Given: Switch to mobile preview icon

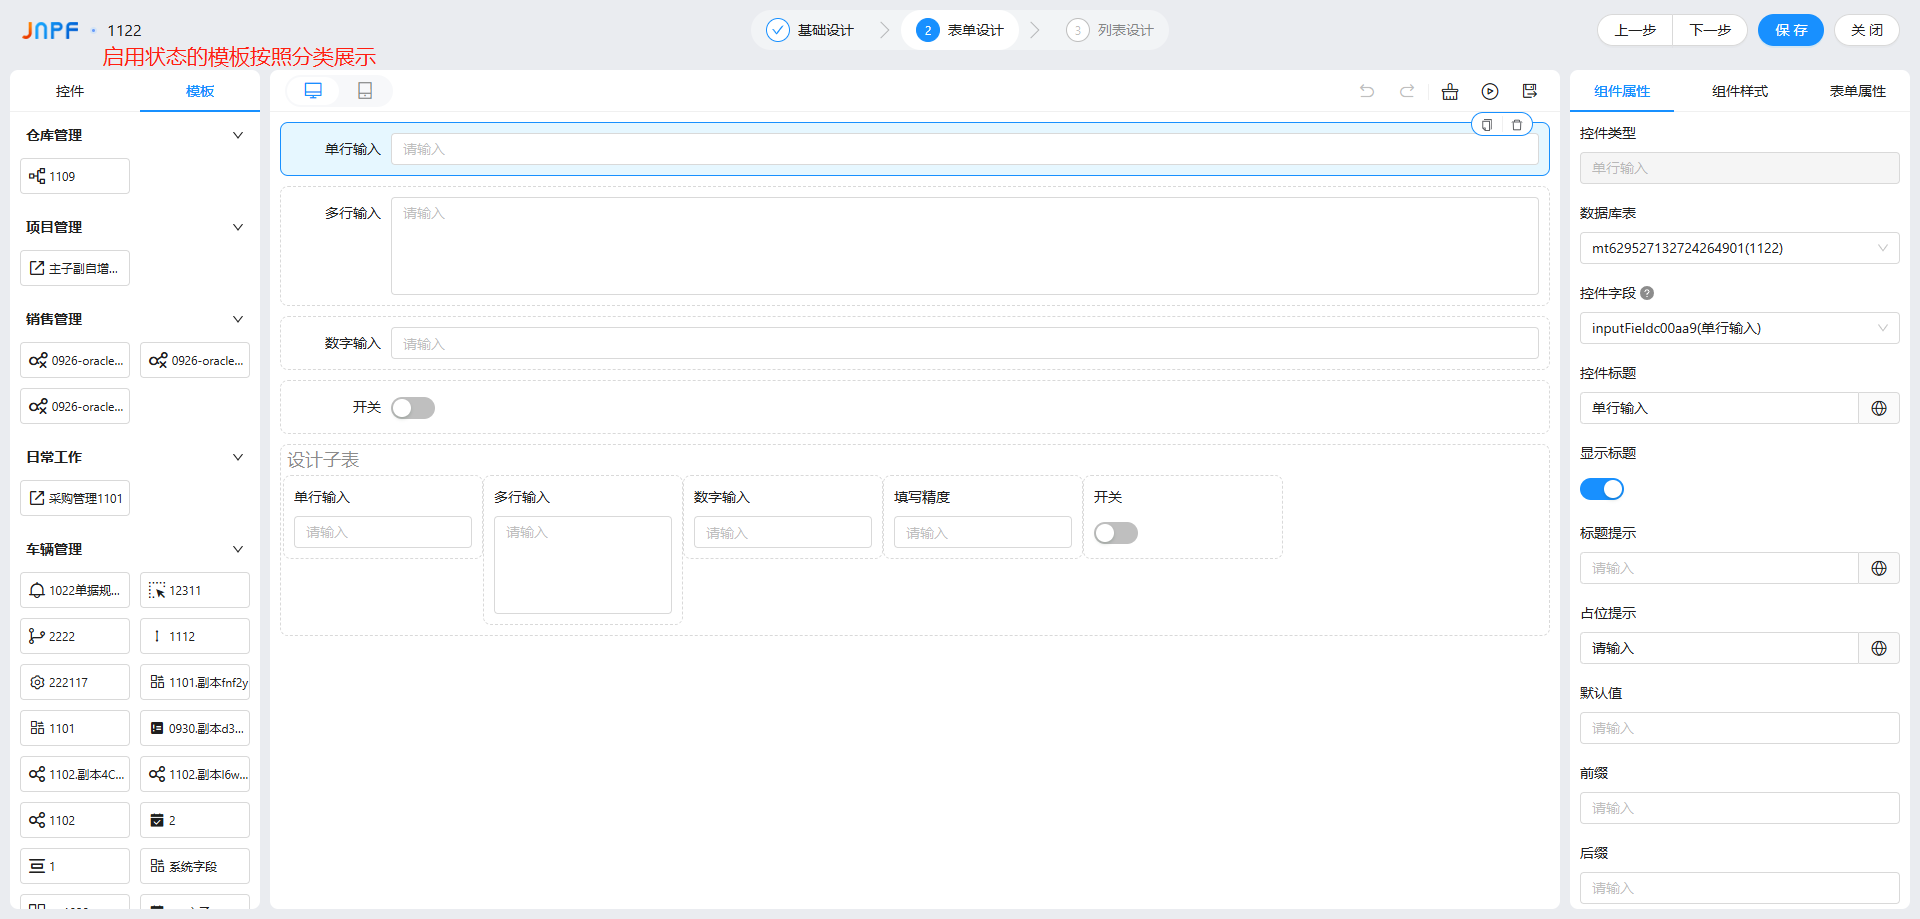Looking at the screenshot, I should (365, 91).
